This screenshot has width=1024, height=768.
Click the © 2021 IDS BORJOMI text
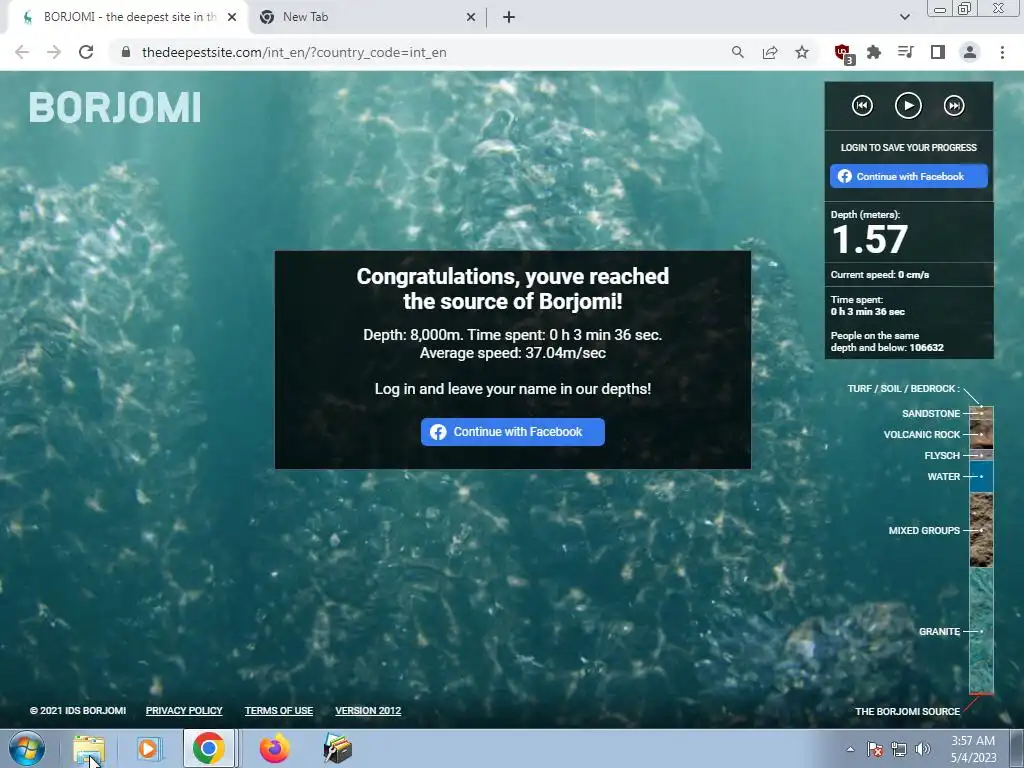point(78,711)
